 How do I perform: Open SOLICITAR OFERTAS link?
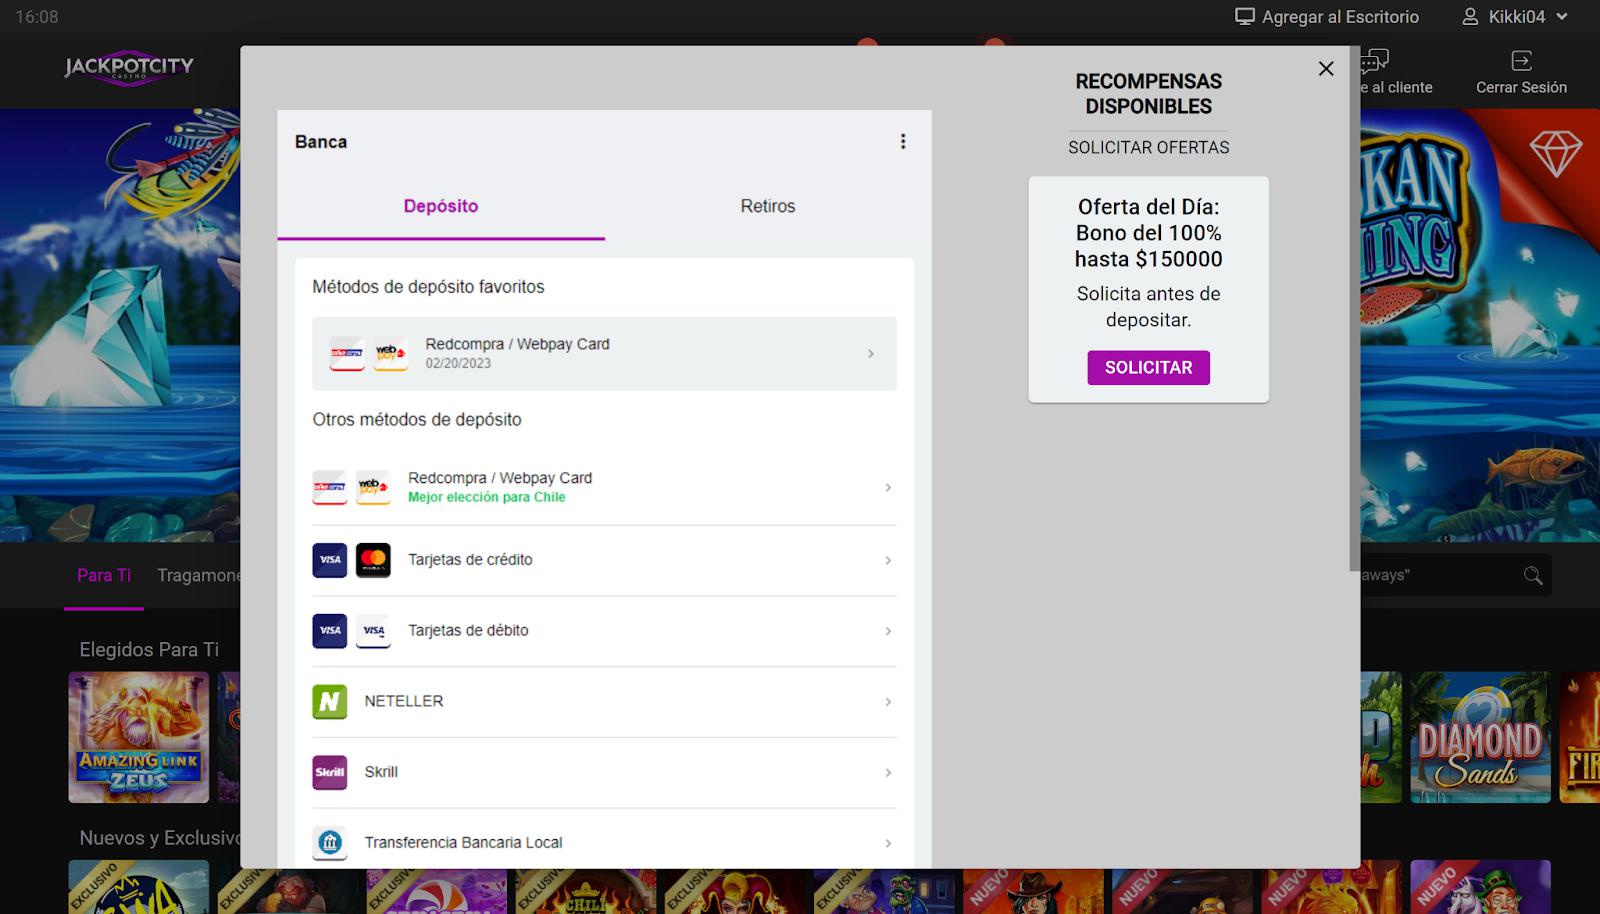tap(1149, 147)
